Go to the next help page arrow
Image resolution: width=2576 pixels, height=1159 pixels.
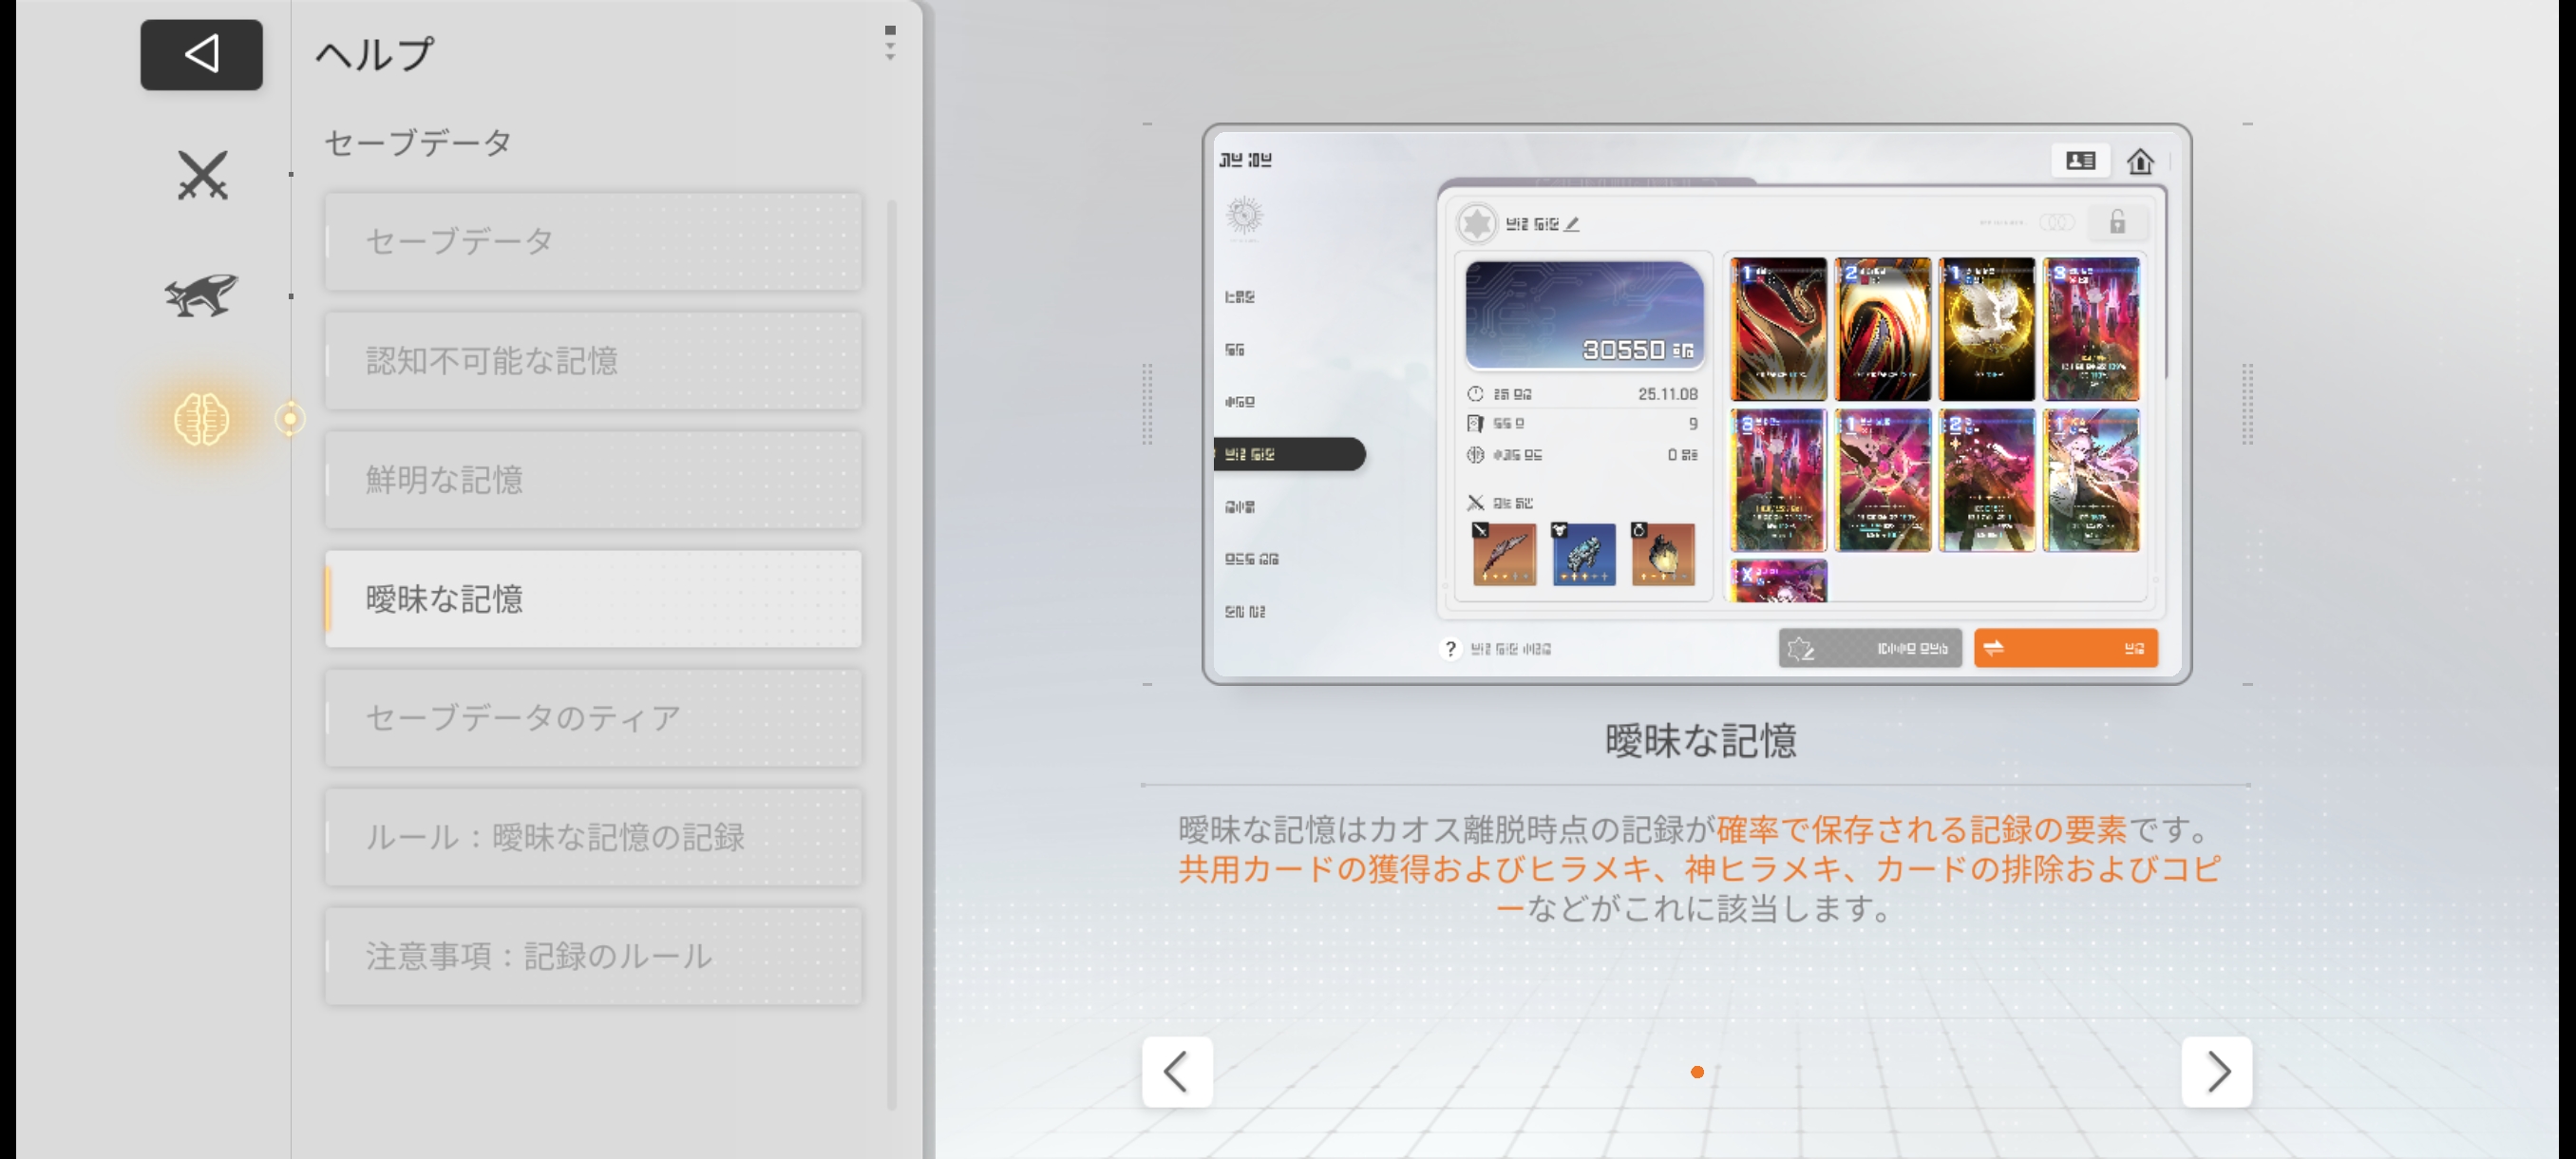point(2216,1071)
